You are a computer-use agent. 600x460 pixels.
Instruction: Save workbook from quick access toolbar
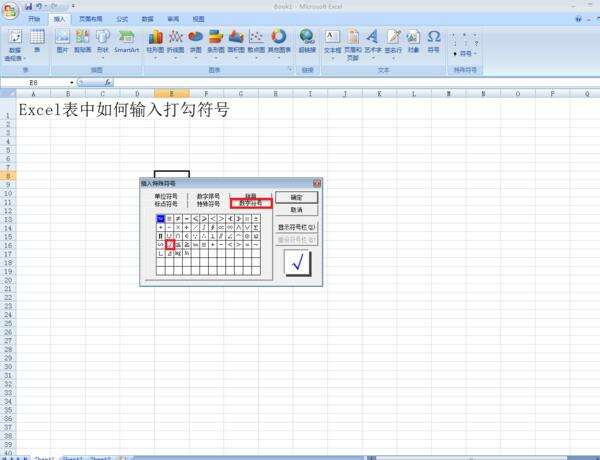29,6
